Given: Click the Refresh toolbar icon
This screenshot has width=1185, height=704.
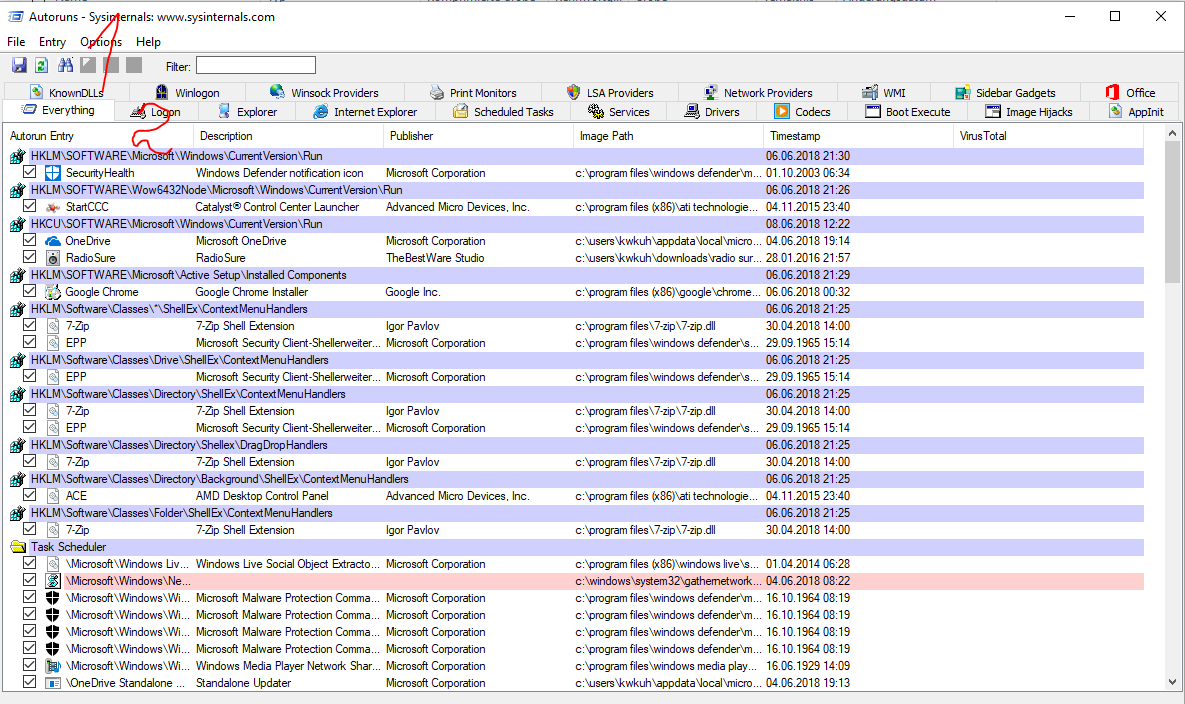Looking at the screenshot, I should pos(42,66).
